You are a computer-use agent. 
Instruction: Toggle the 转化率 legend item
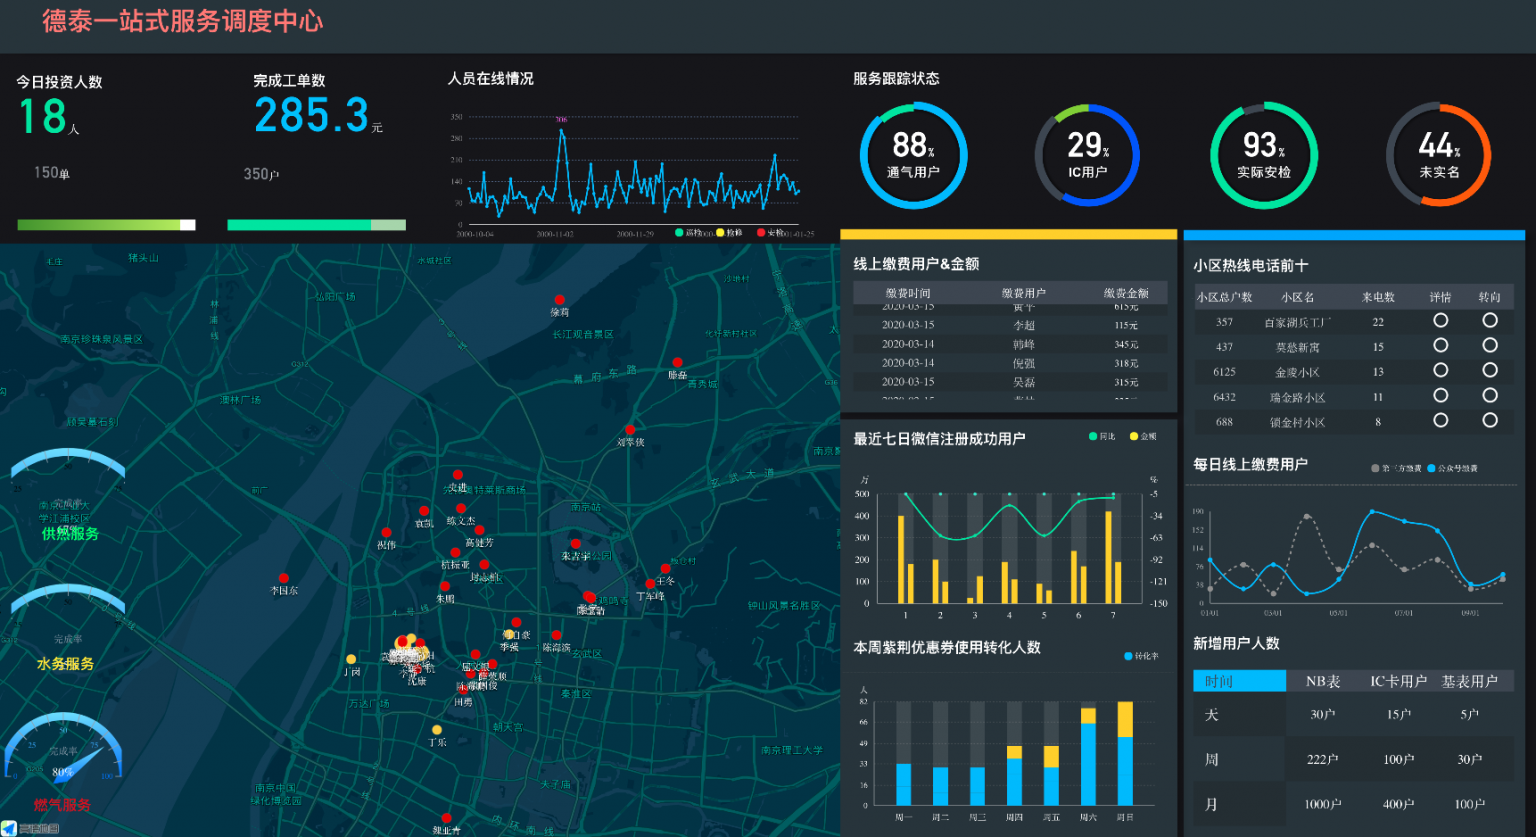pyautogui.click(x=1142, y=656)
